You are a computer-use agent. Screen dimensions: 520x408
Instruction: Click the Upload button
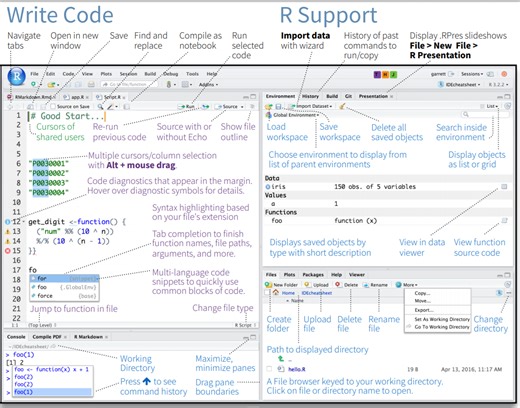(x=317, y=285)
